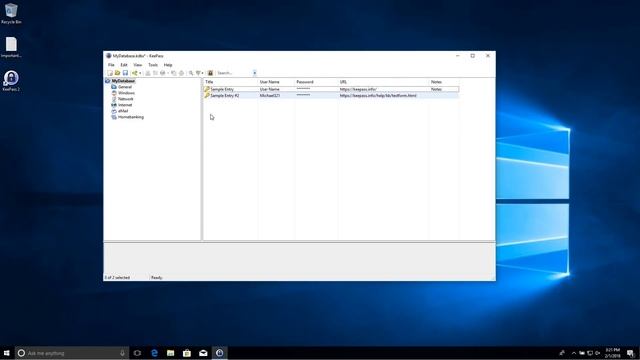640x360 pixels.
Task: Click the Find magnifier toolbar icon
Action: [191, 73]
